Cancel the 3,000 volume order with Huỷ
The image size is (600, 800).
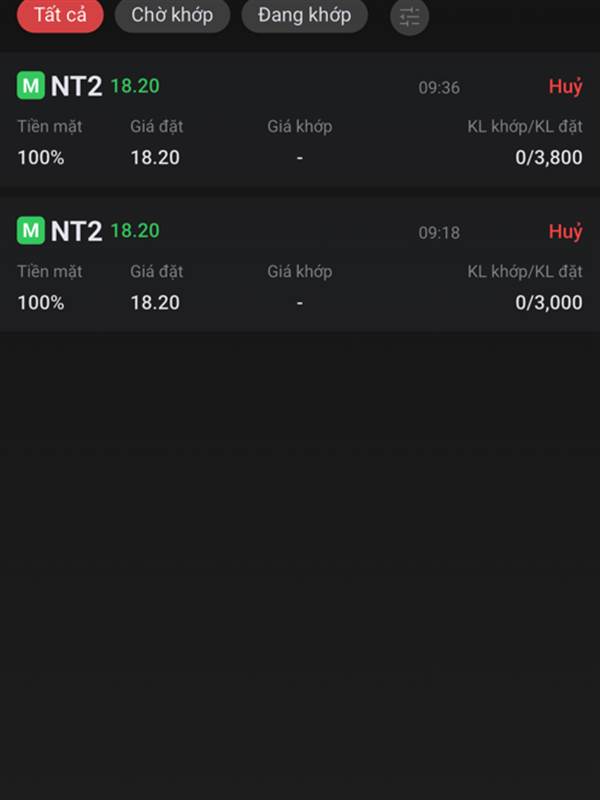click(565, 231)
